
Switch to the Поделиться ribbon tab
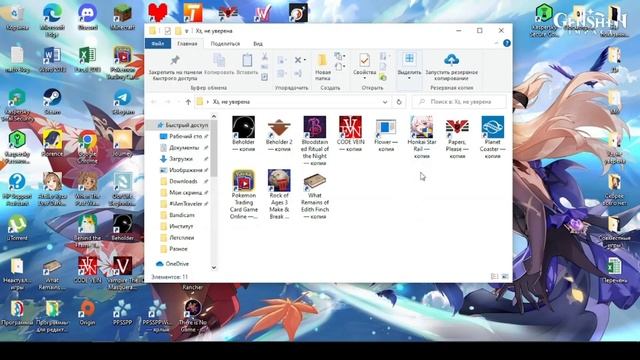[x=225, y=44]
